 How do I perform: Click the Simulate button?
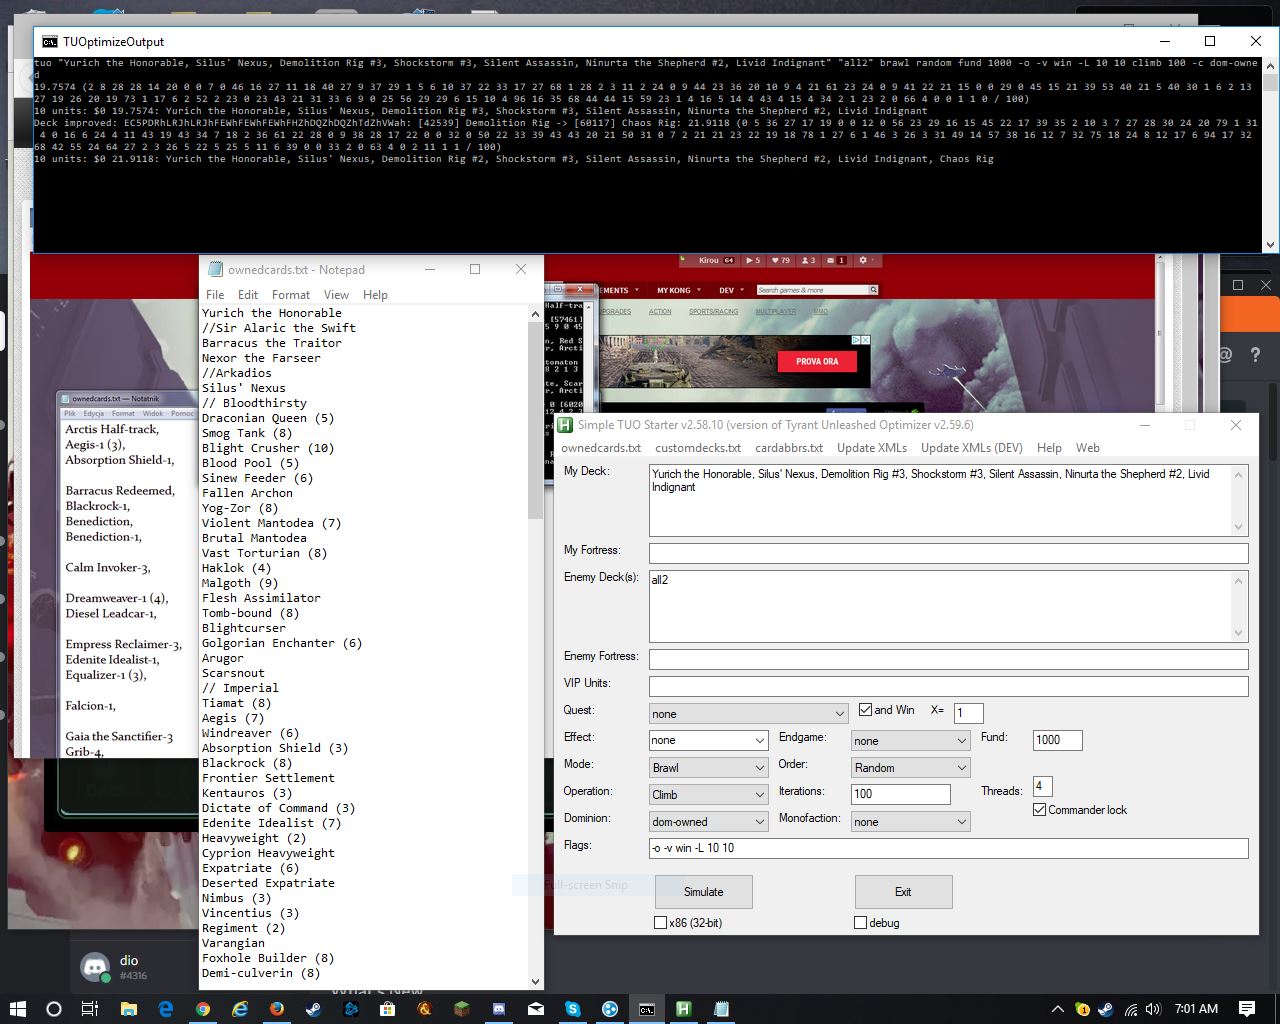pos(704,892)
